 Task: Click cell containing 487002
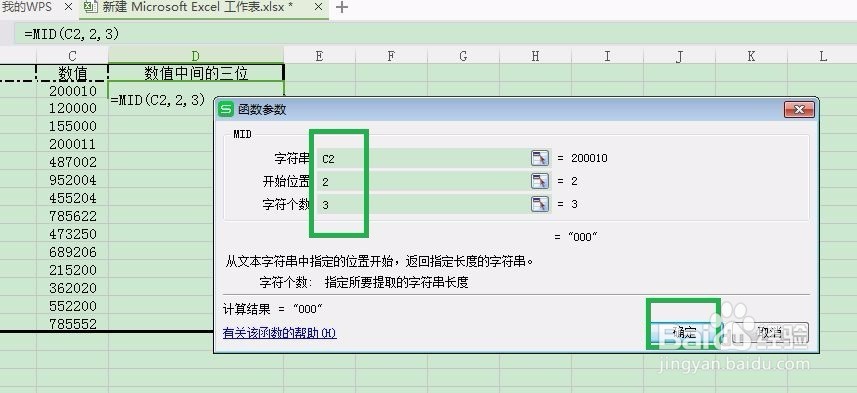click(72, 162)
